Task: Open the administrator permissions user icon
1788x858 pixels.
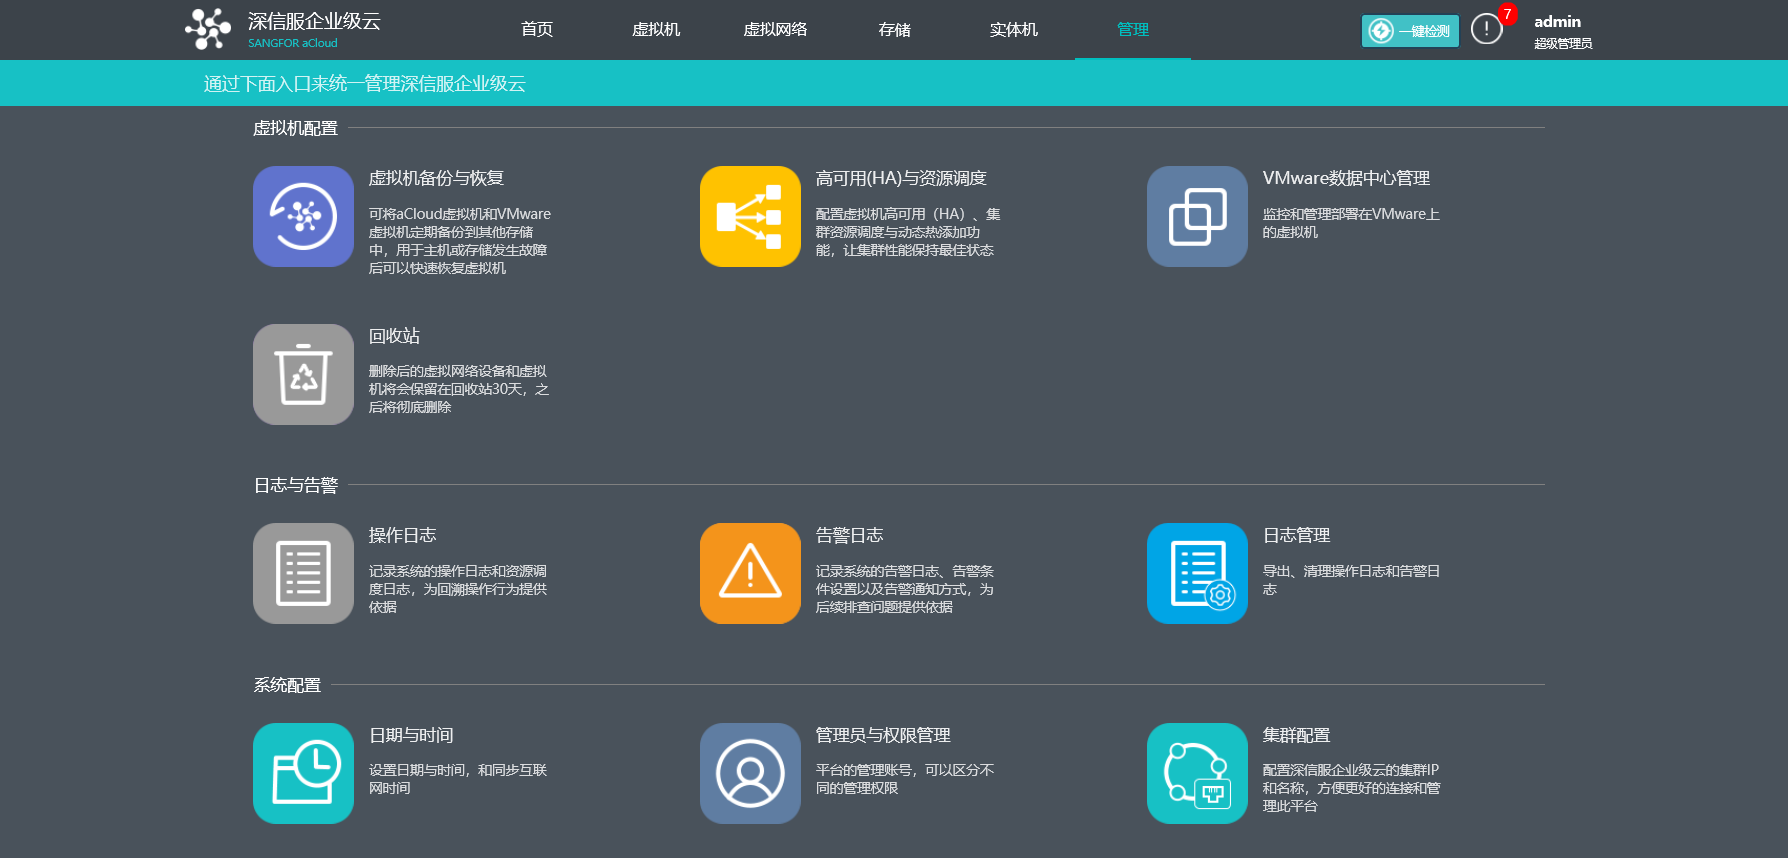Action: [750, 773]
